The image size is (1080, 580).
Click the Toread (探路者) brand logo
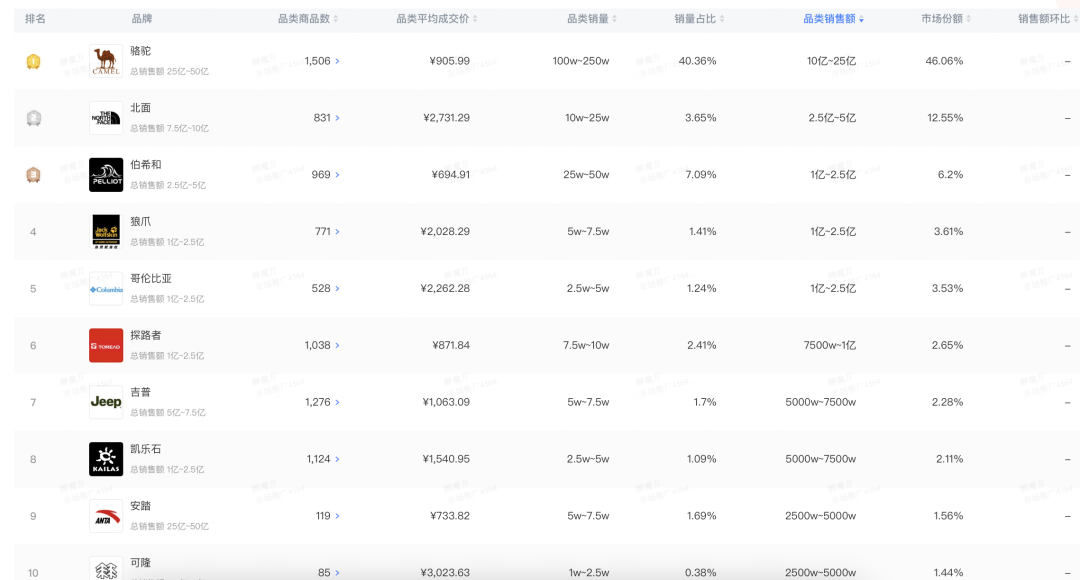click(106, 345)
